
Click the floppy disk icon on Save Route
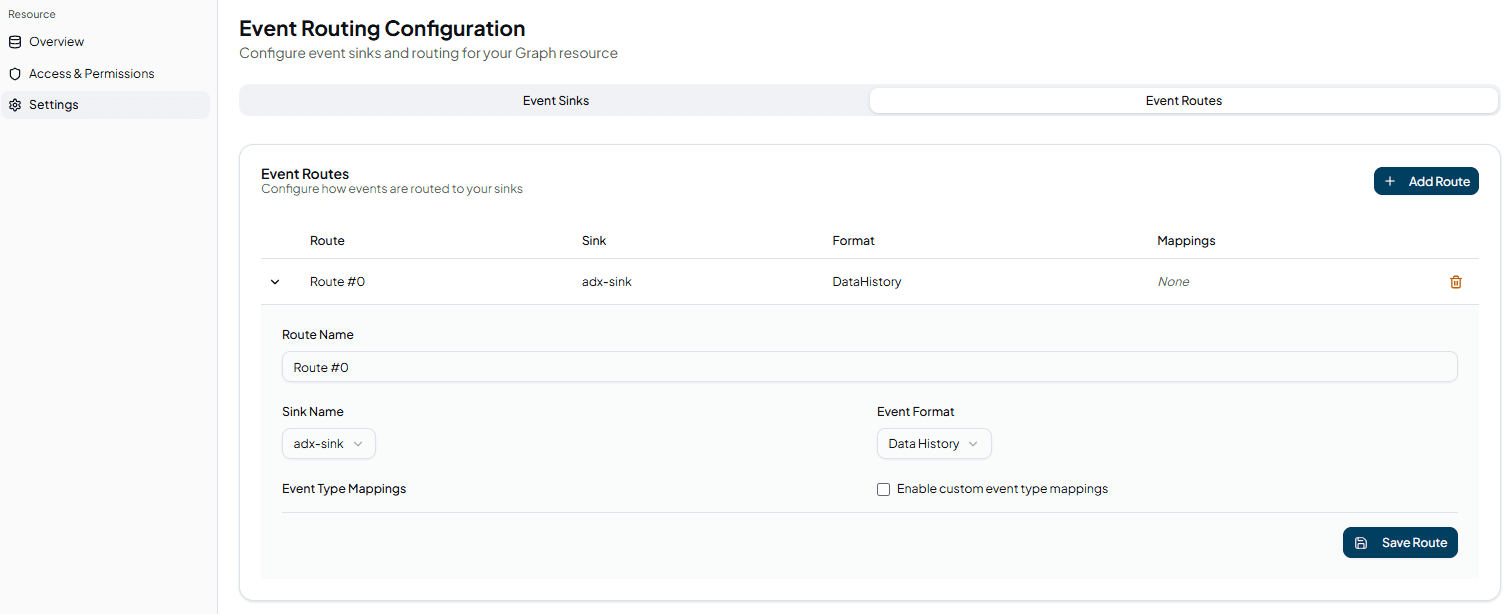pyautogui.click(x=1361, y=543)
